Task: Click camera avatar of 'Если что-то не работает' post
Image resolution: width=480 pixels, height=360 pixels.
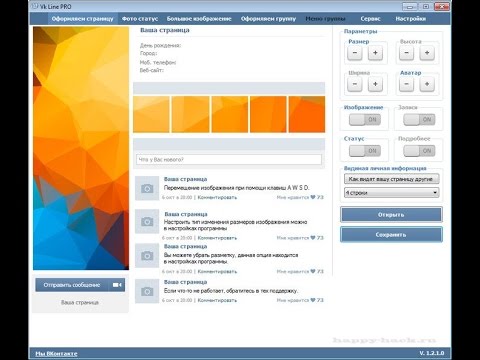Action: tap(147, 291)
